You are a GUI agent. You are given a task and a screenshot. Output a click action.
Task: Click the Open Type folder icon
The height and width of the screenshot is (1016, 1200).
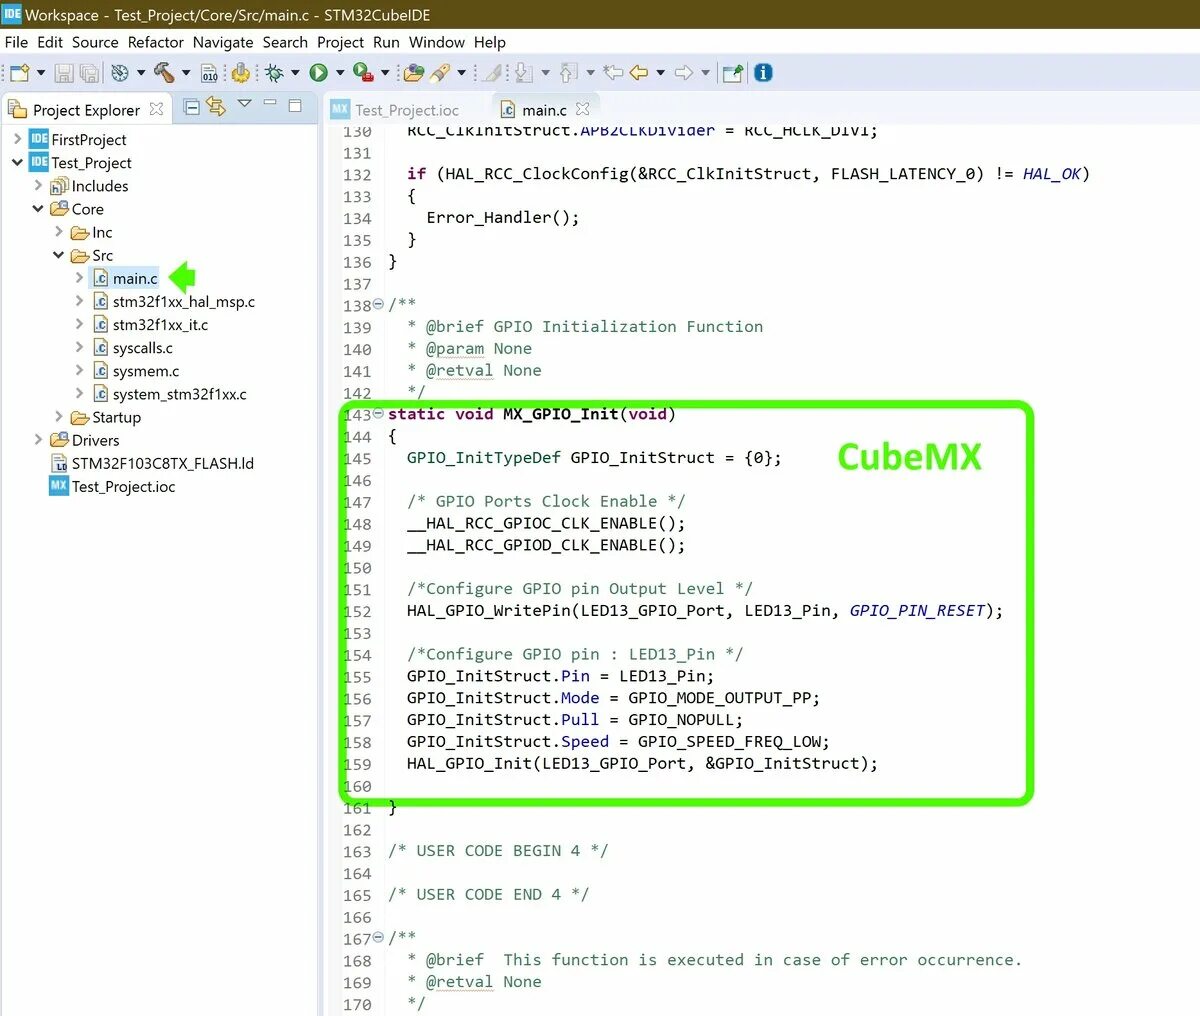pos(414,73)
